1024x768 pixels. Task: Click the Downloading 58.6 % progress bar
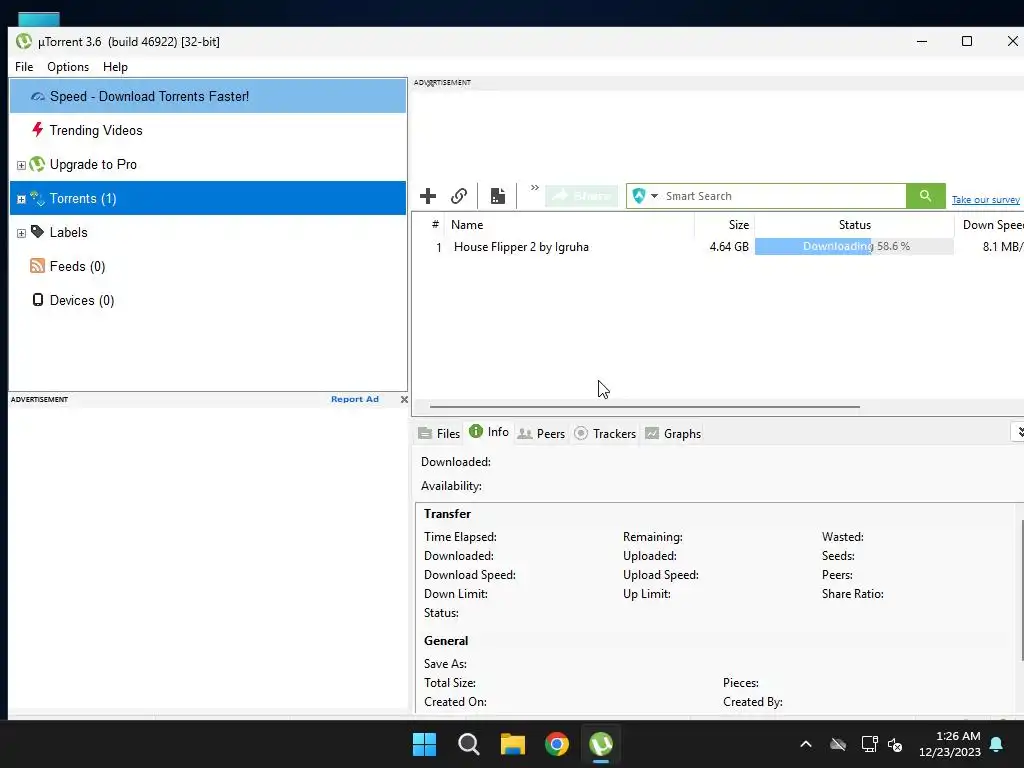pos(854,246)
